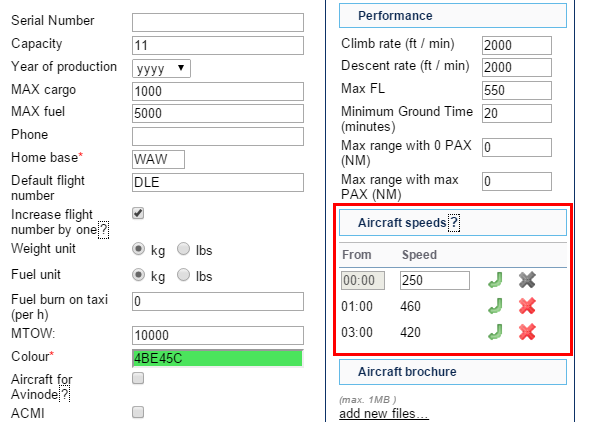591x422 pixels.
Task: Tick the ACMI checkbox
Action: [138, 412]
